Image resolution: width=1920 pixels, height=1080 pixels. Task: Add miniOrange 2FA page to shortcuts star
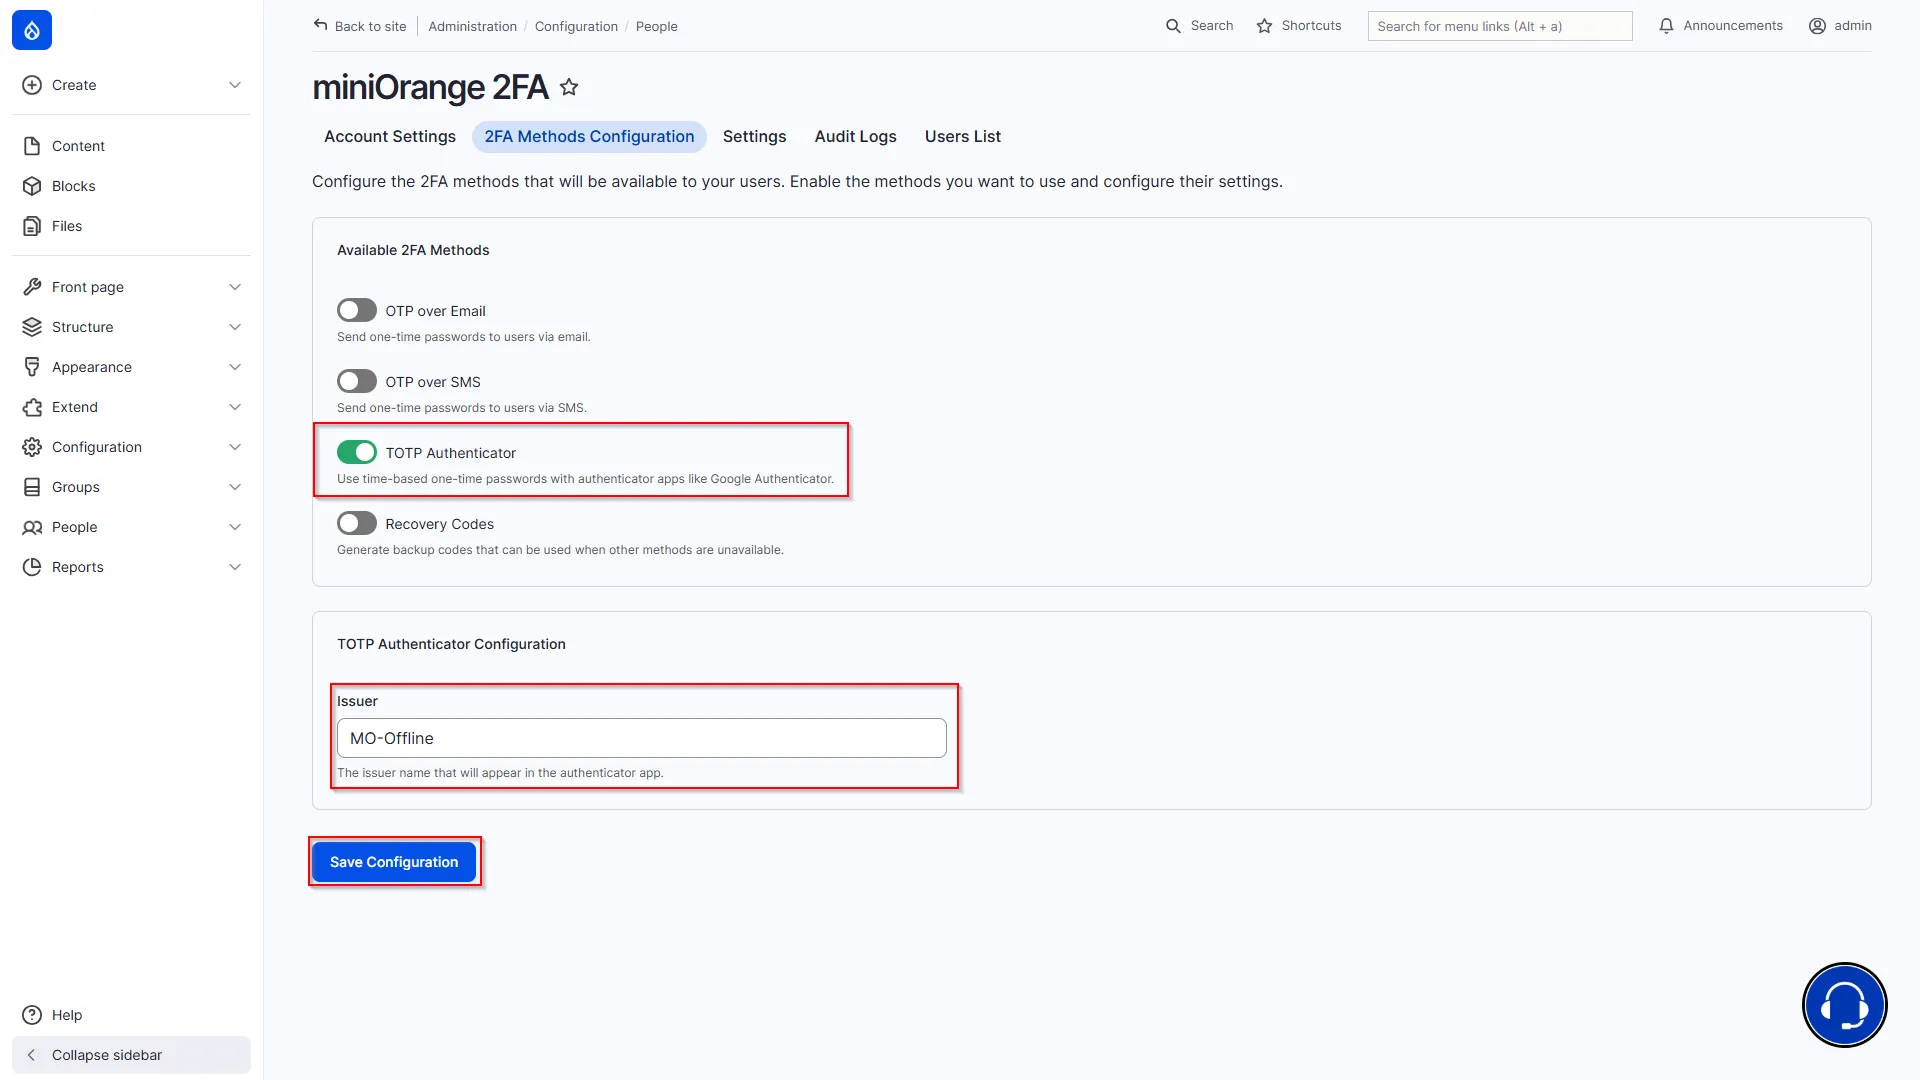click(x=569, y=87)
